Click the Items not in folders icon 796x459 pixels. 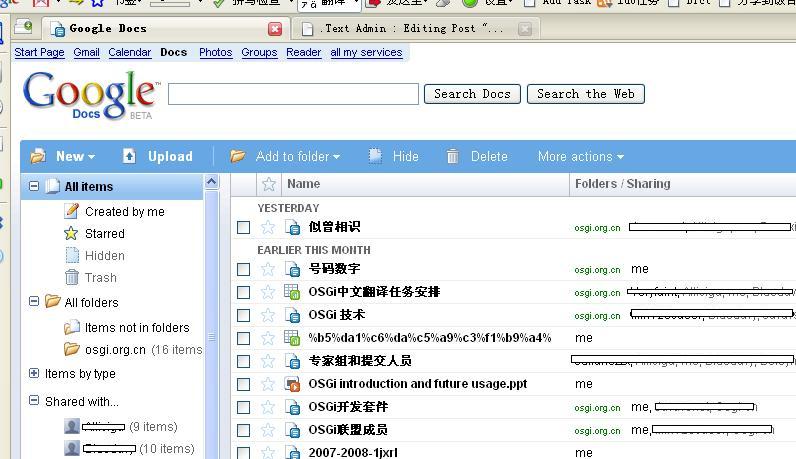click(72, 327)
